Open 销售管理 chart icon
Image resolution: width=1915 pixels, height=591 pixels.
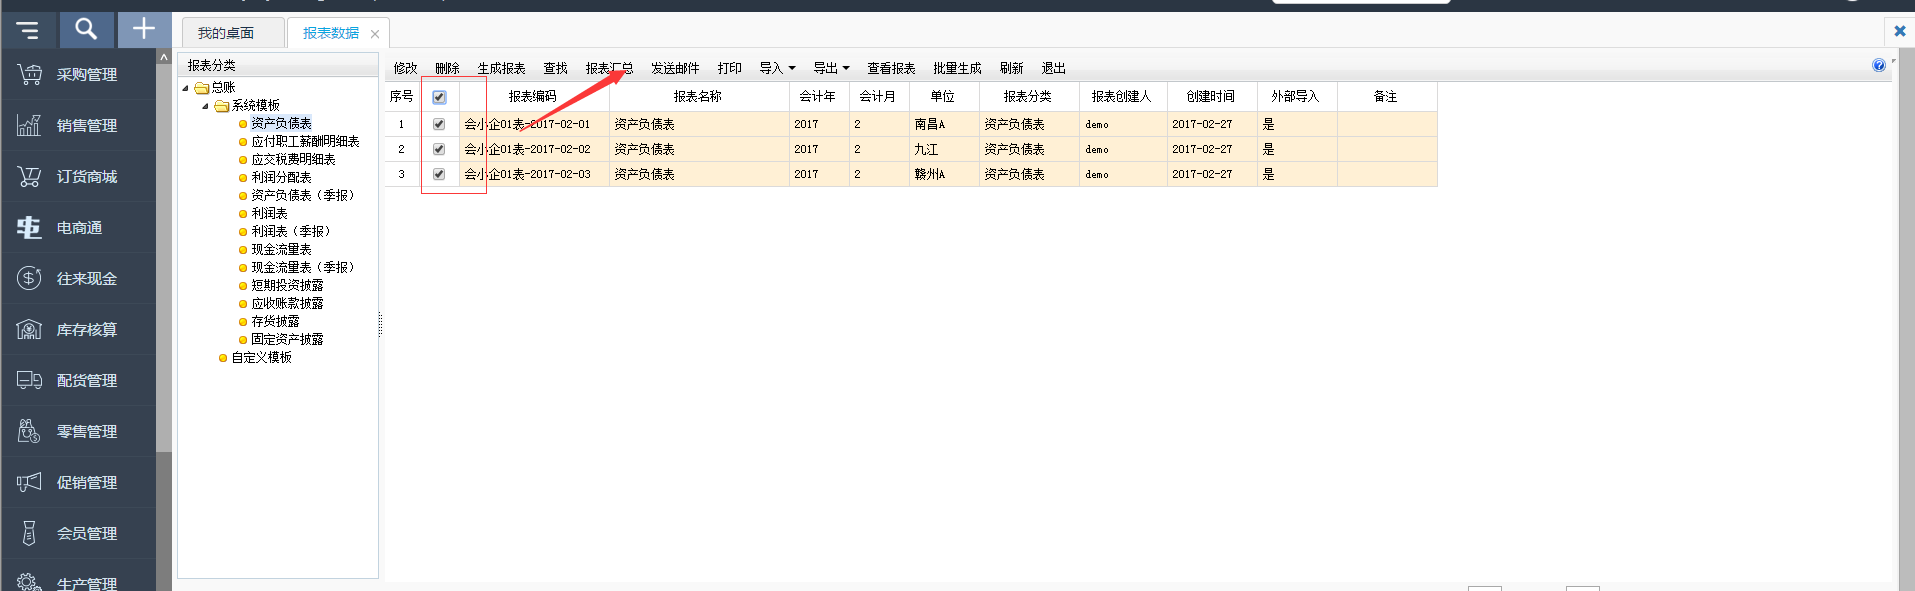pyautogui.click(x=29, y=125)
